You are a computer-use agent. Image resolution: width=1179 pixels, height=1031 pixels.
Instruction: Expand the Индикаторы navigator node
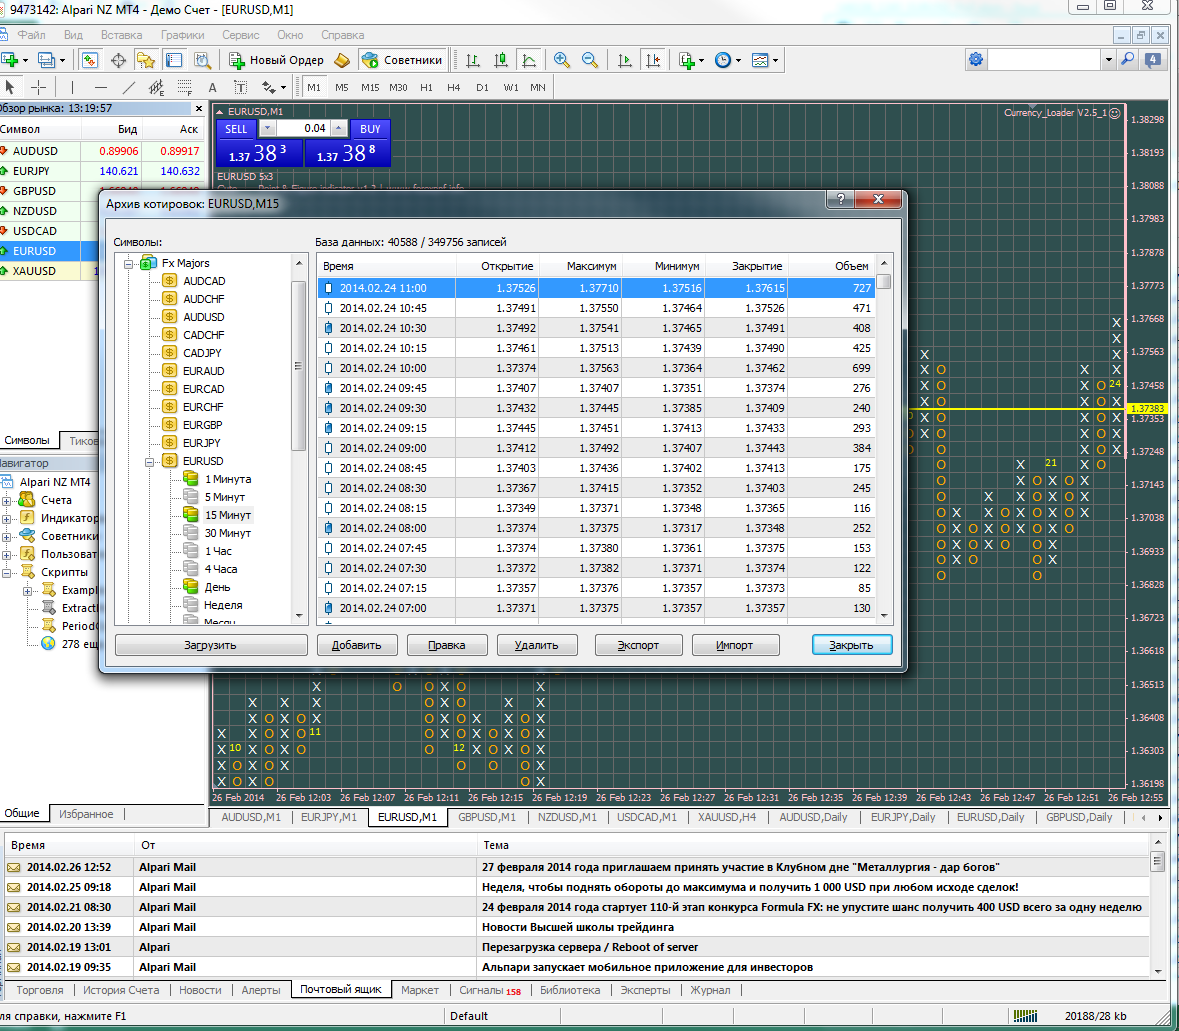[6, 518]
